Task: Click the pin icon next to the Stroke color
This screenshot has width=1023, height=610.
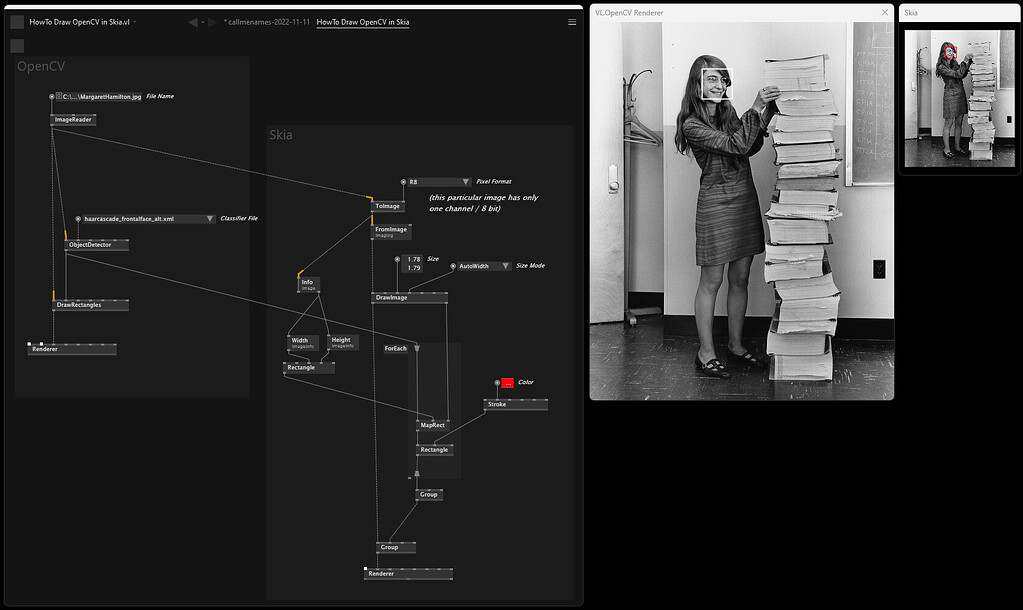Action: [x=496, y=382]
